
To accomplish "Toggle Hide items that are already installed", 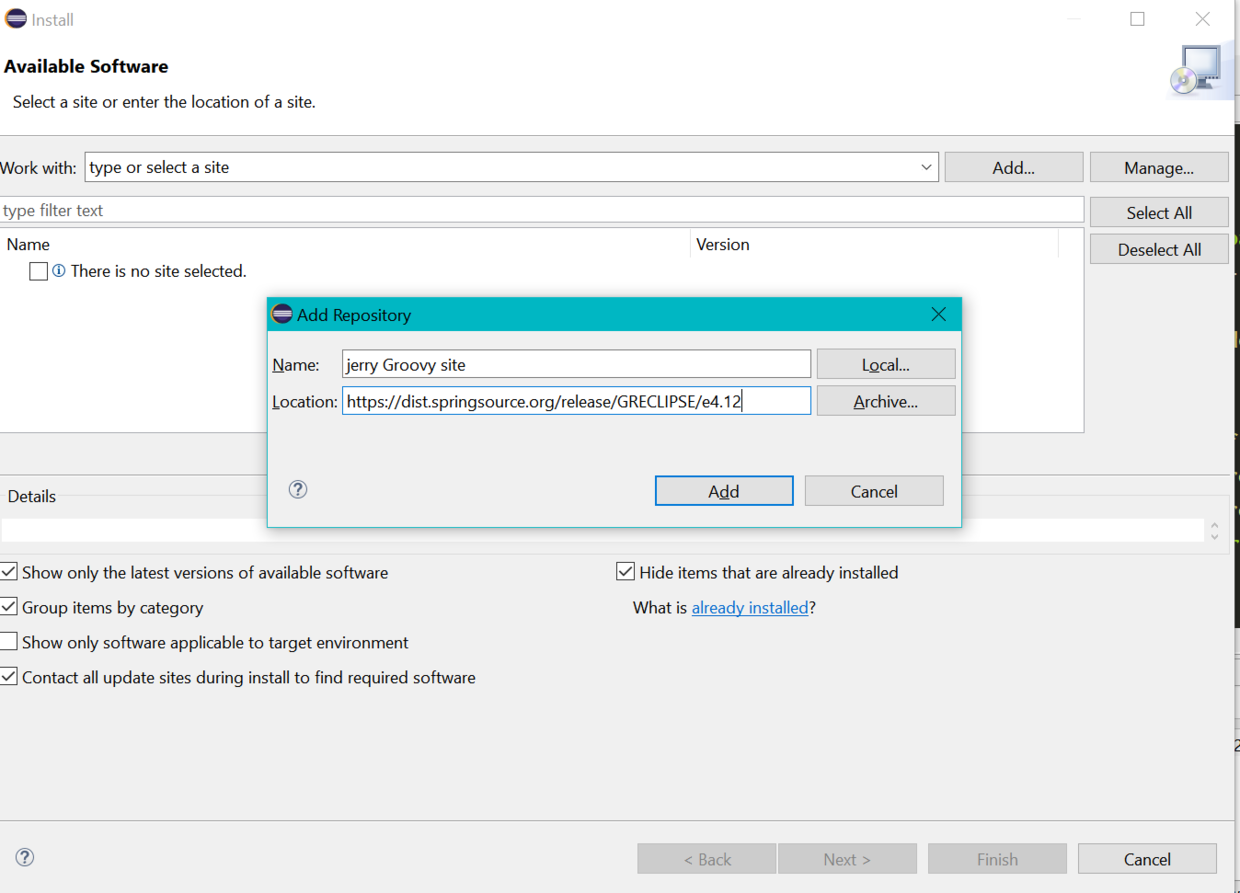I will [x=625, y=572].
